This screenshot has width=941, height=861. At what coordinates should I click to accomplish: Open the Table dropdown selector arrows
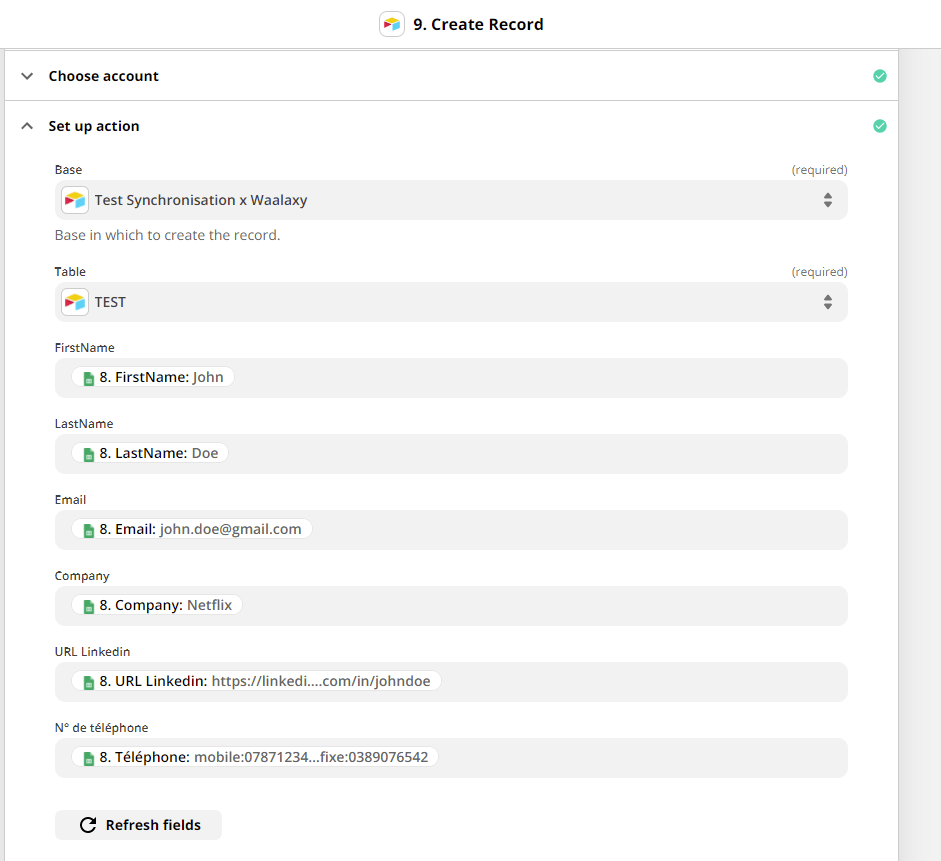pos(828,302)
